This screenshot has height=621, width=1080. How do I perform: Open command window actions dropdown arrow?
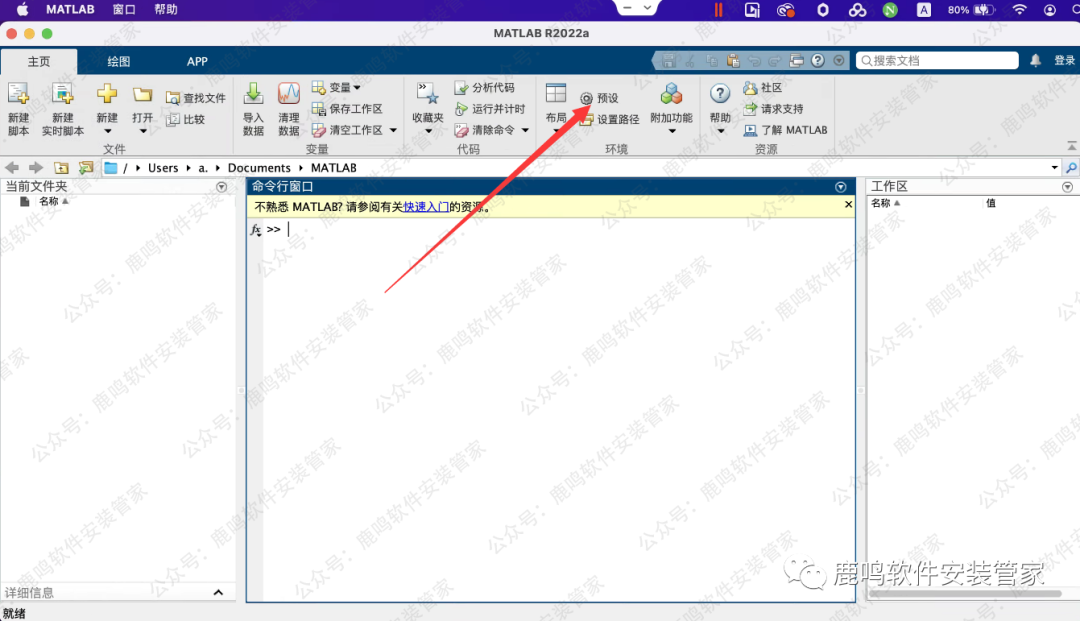pyautogui.click(x=840, y=187)
